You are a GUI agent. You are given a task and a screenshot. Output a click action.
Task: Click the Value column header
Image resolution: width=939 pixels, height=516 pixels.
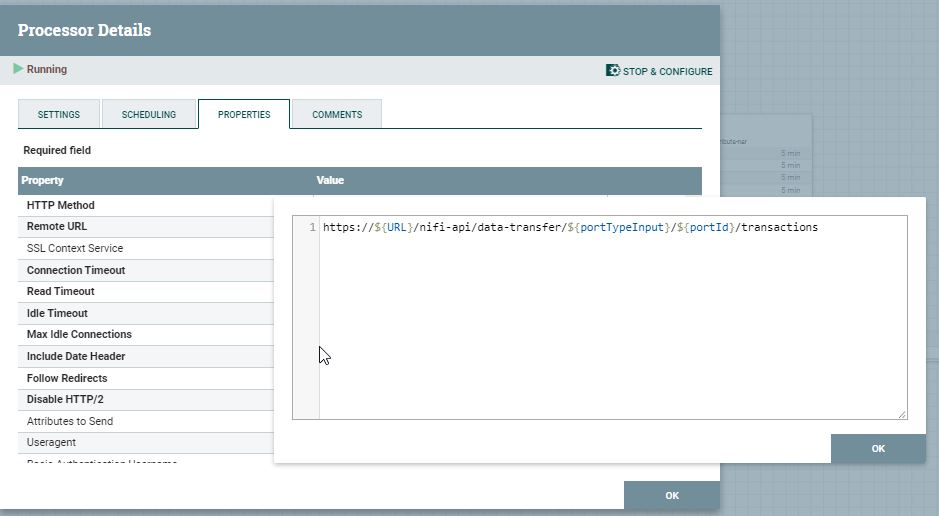330,180
